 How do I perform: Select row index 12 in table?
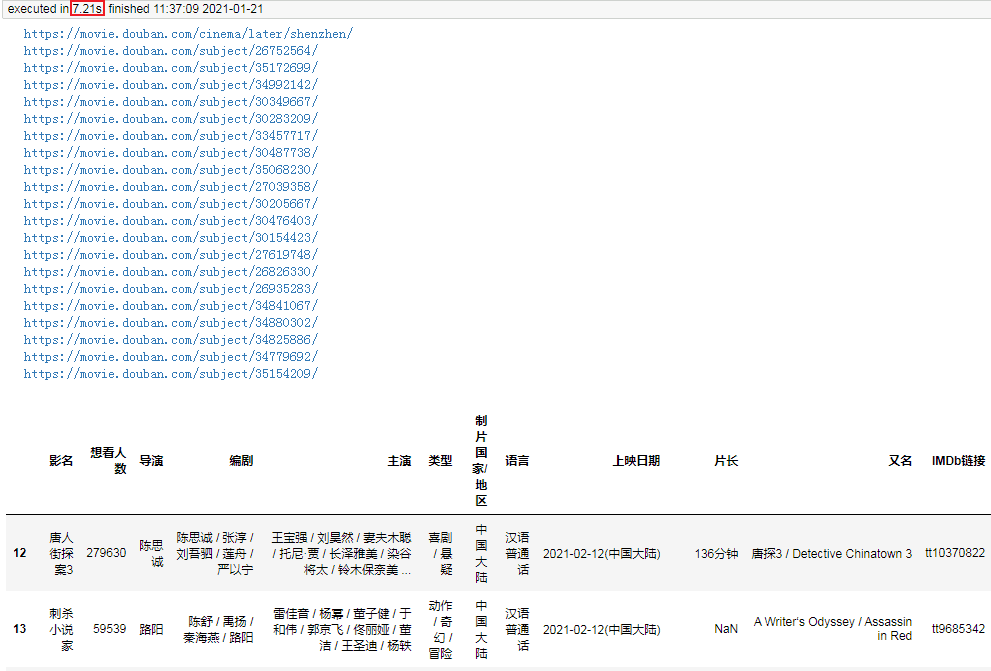(x=20, y=553)
